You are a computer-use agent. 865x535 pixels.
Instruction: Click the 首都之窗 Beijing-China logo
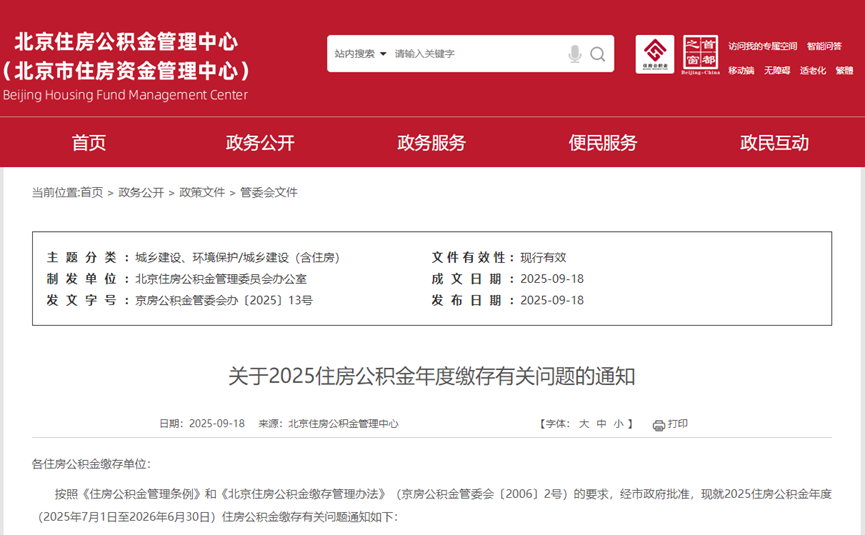[700, 54]
